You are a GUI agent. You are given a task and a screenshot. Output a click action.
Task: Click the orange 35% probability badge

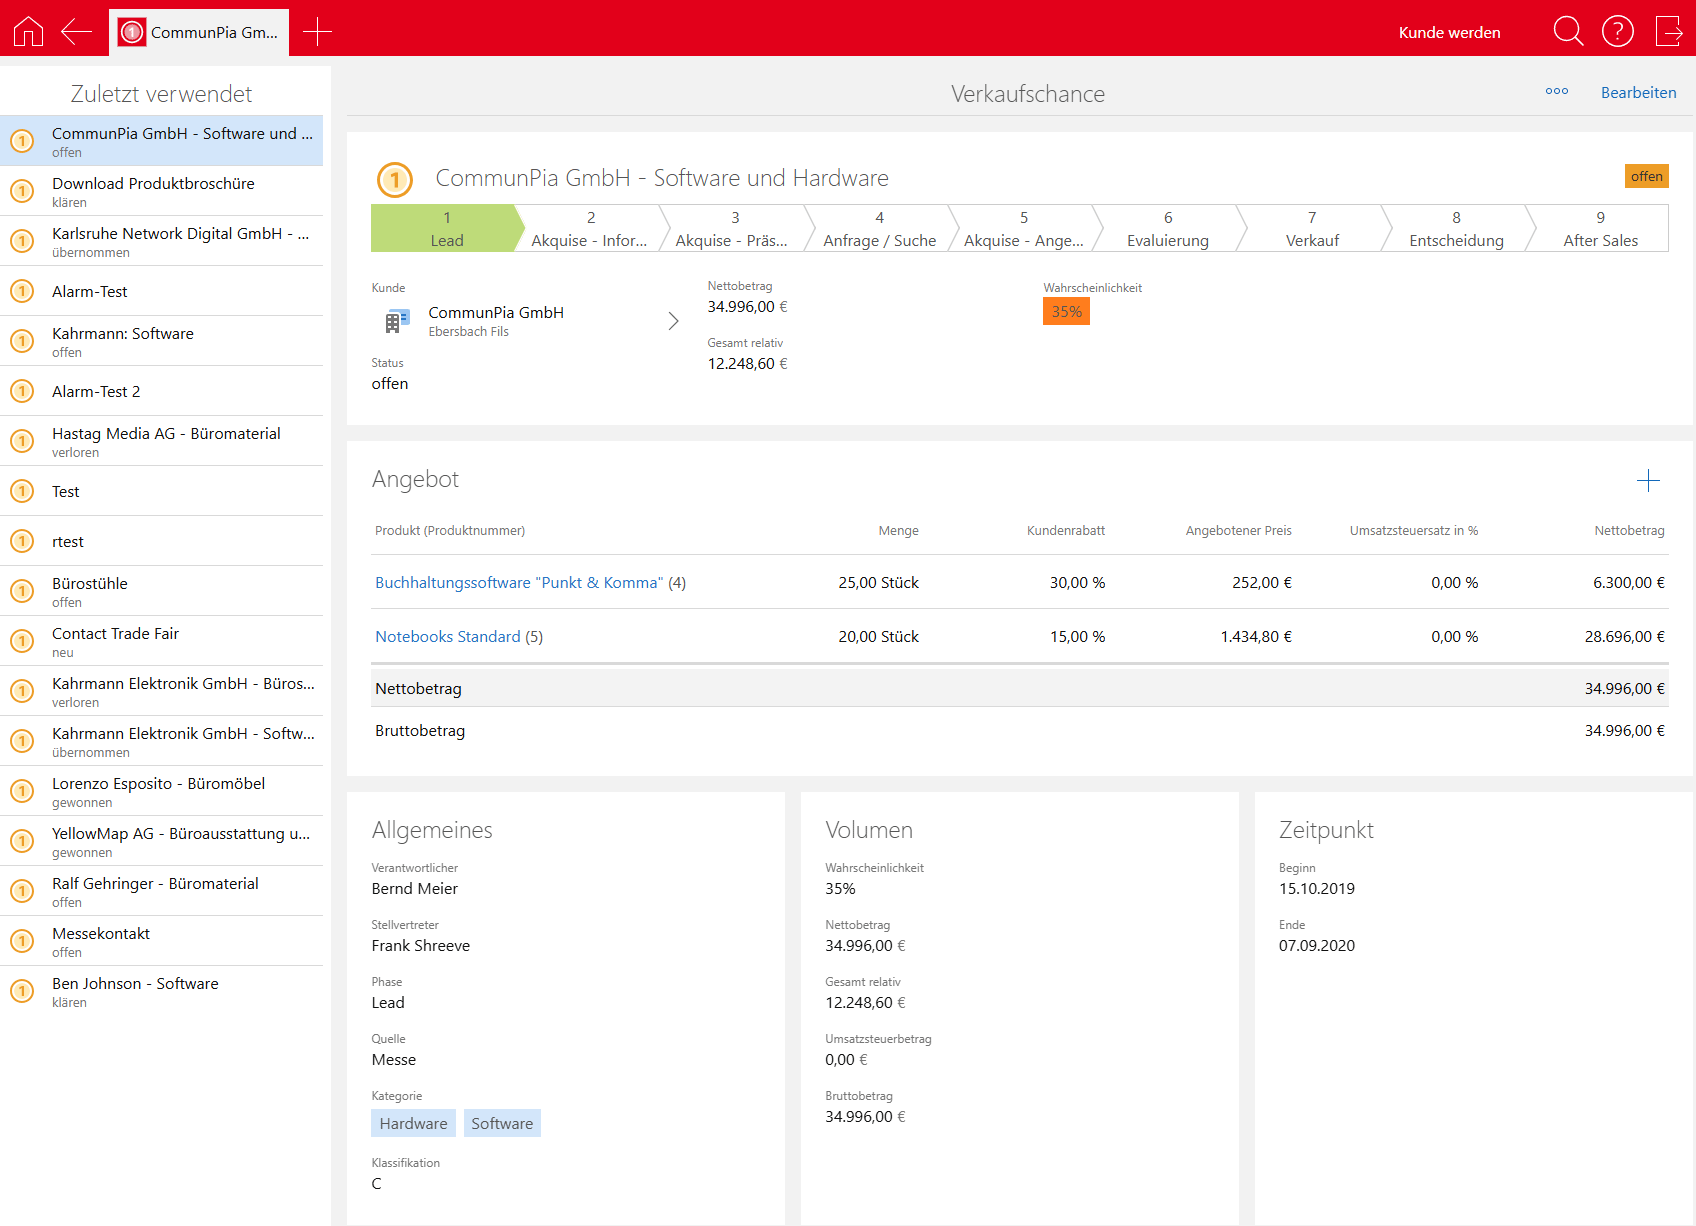click(x=1066, y=312)
